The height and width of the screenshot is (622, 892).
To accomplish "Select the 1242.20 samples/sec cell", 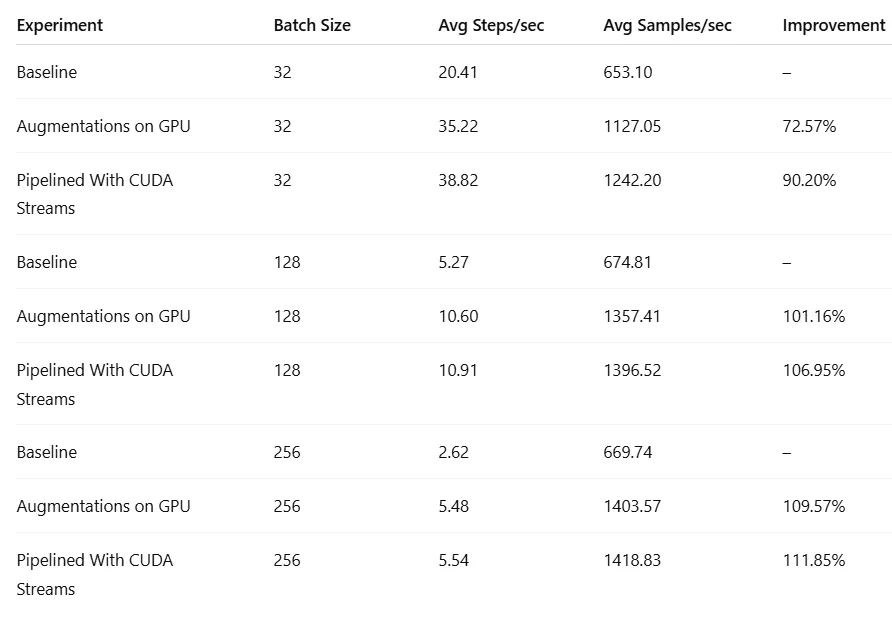I will pos(632,180).
